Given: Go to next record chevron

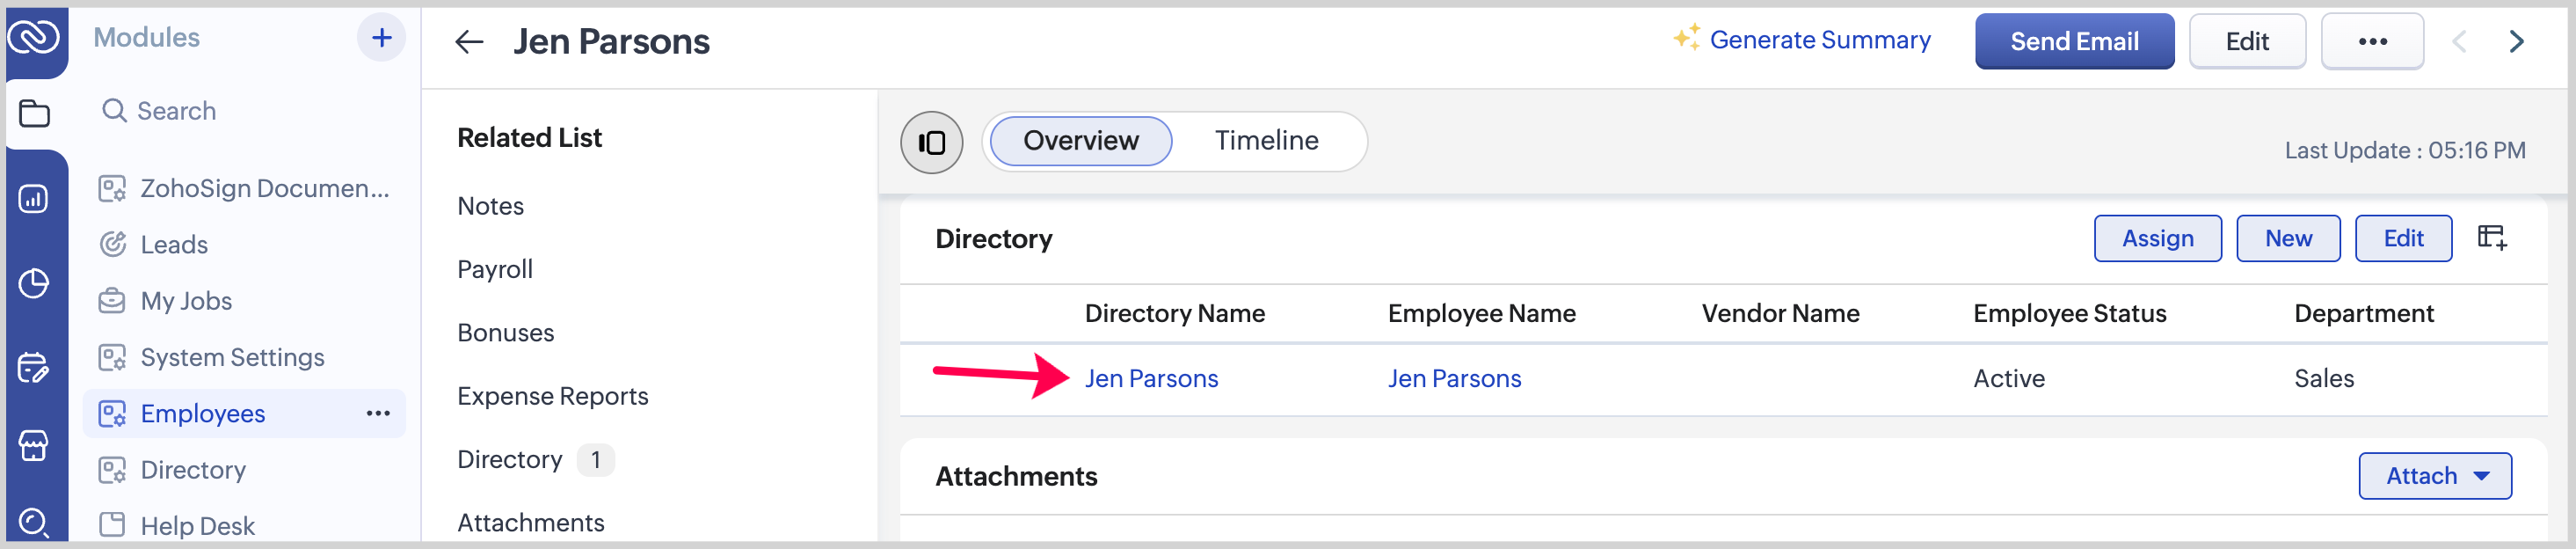Looking at the screenshot, I should [x=2516, y=42].
